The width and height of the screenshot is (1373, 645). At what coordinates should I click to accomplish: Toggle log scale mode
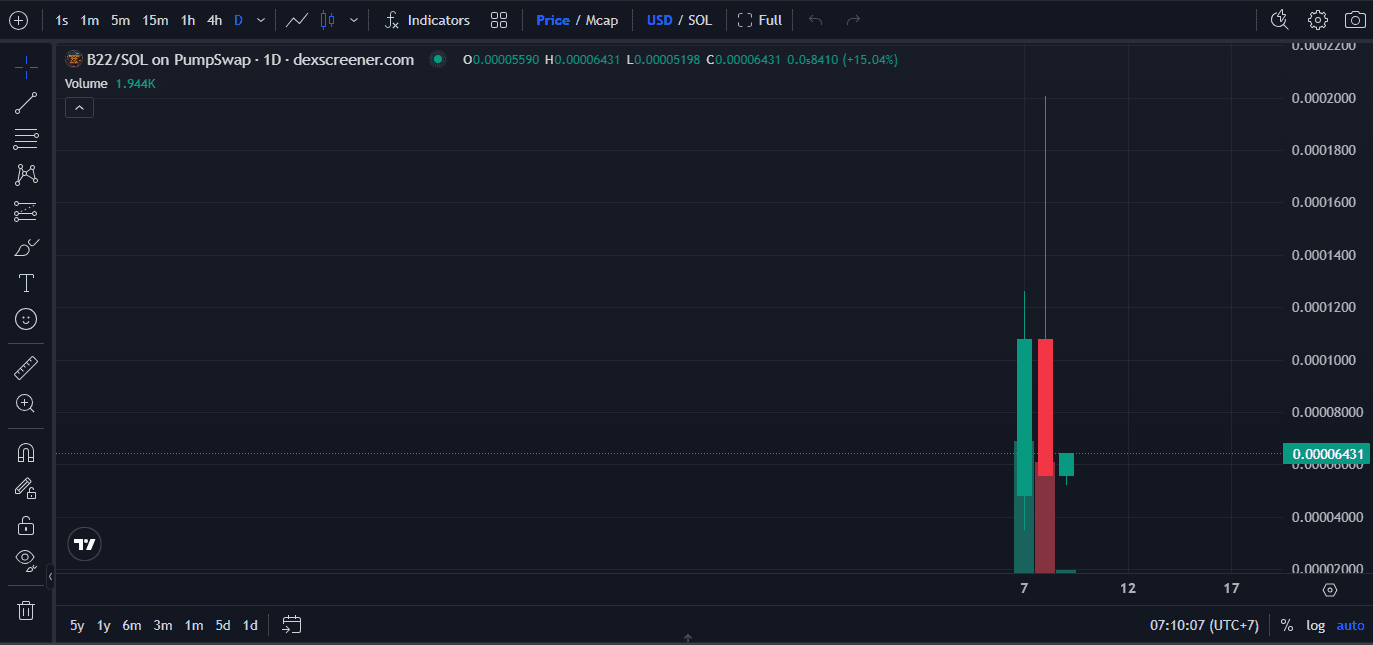click(1315, 625)
